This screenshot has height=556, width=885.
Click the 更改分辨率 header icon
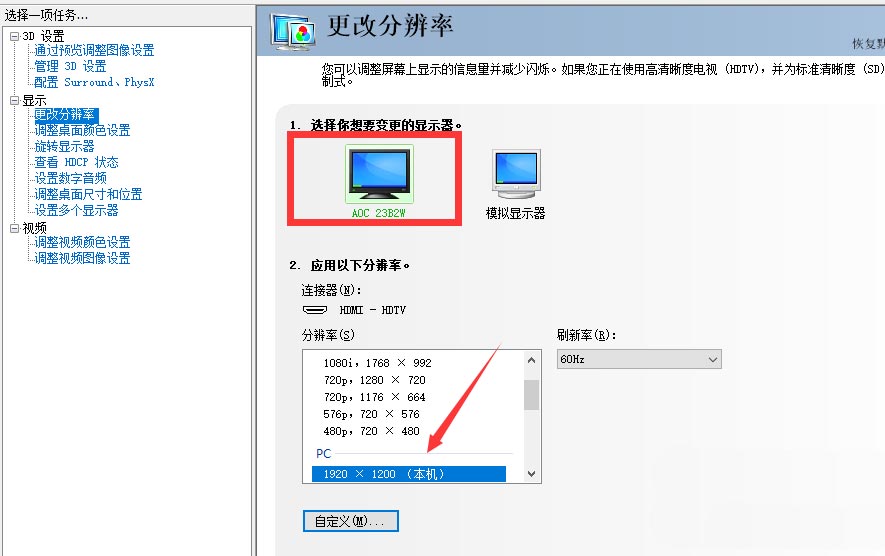pos(292,32)
